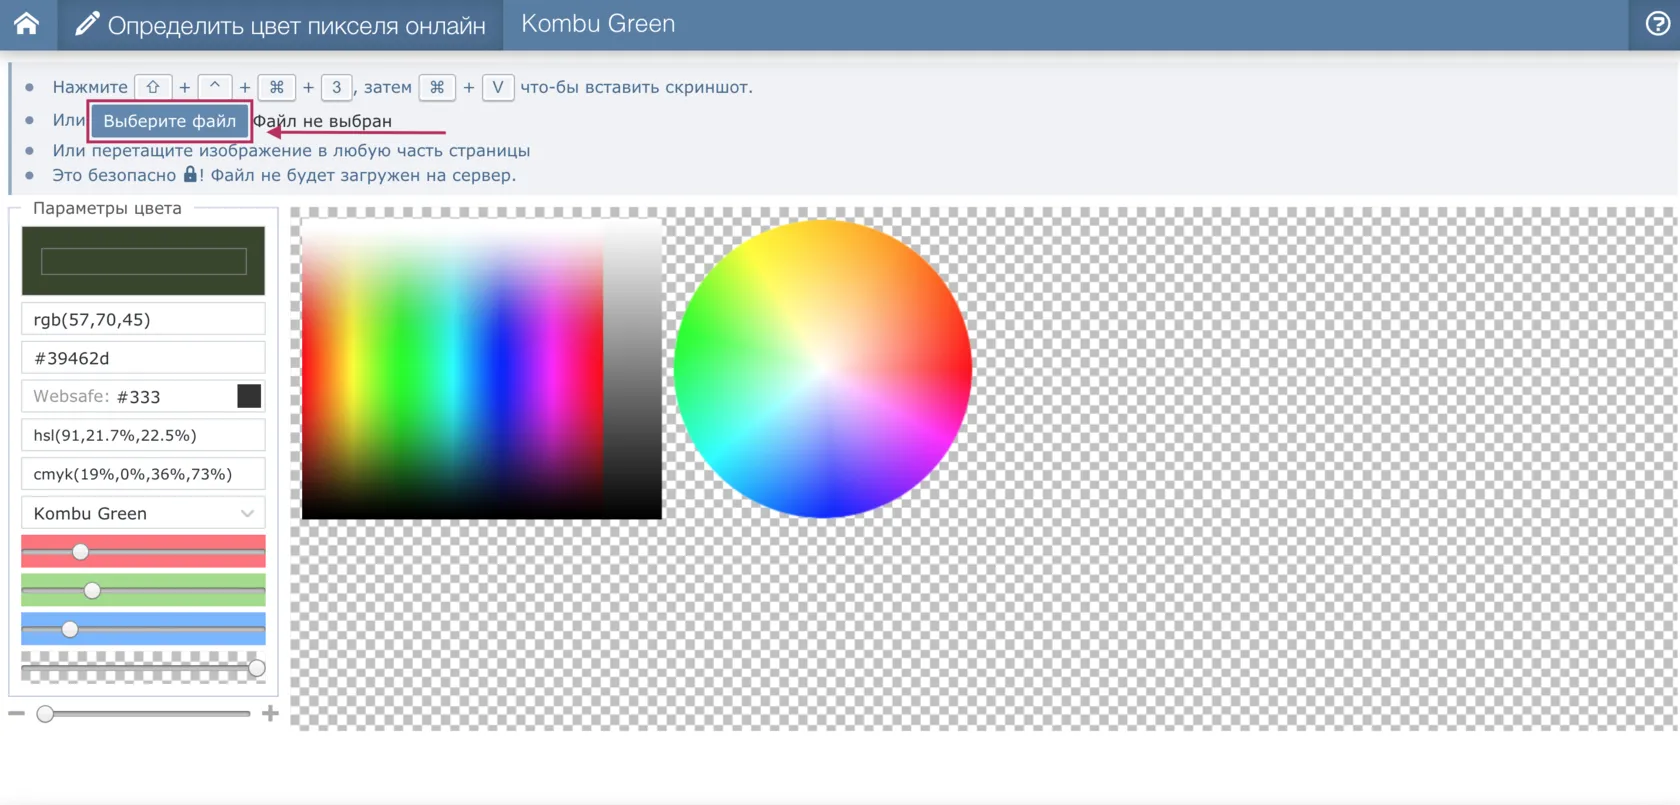Click the Command key symbol before V
Viewport: 1680px width, 805px height.
437,87
